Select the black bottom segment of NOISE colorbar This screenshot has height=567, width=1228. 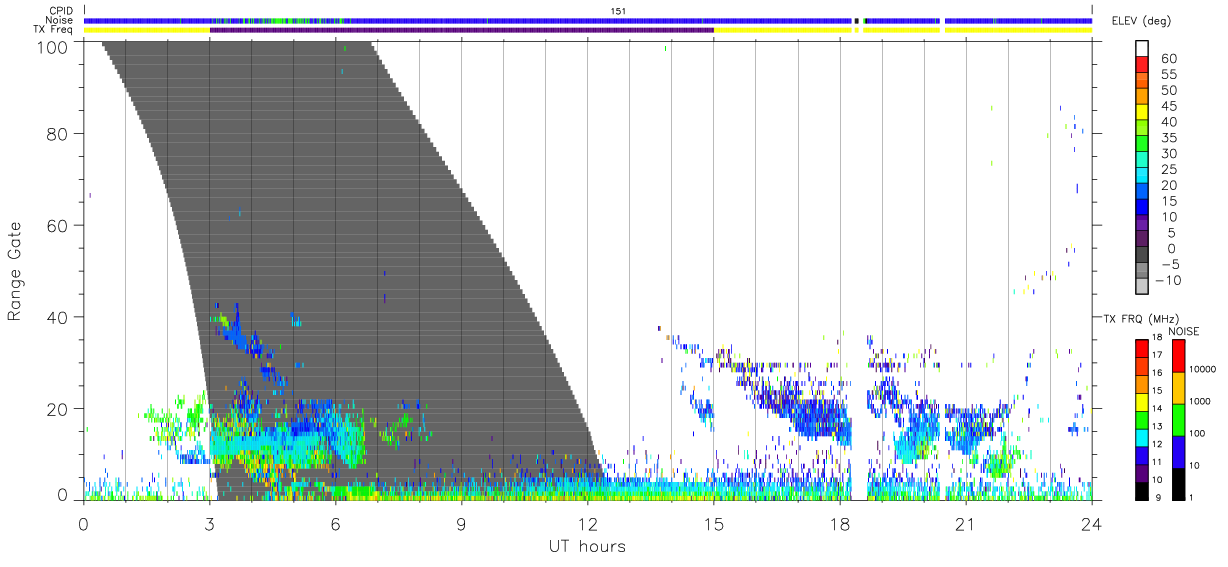(x=1178, y=484)
